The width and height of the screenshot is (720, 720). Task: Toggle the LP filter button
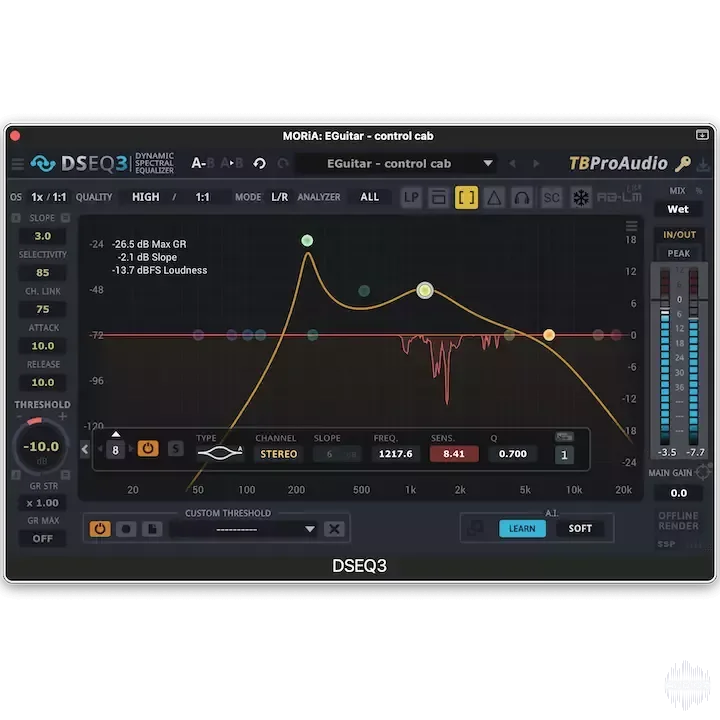pyautogui.click(x=411, y=197)
